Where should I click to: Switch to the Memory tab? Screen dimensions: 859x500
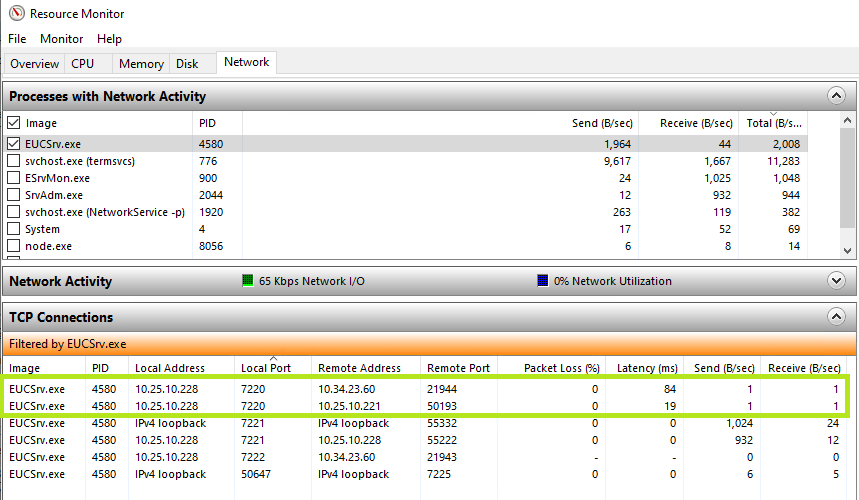pyautogui.click(x=141, y=64)
